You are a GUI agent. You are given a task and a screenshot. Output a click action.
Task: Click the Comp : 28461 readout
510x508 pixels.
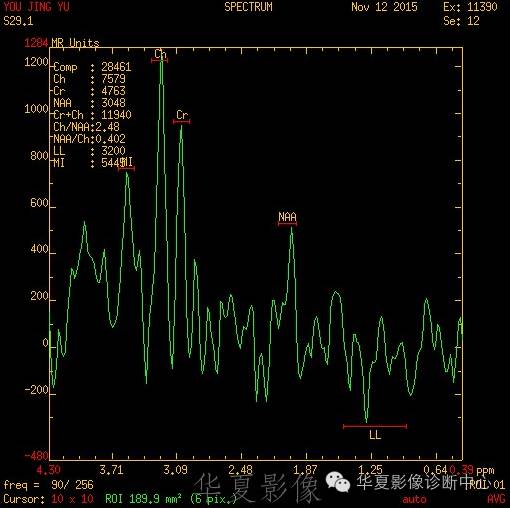tap(92, 67)
